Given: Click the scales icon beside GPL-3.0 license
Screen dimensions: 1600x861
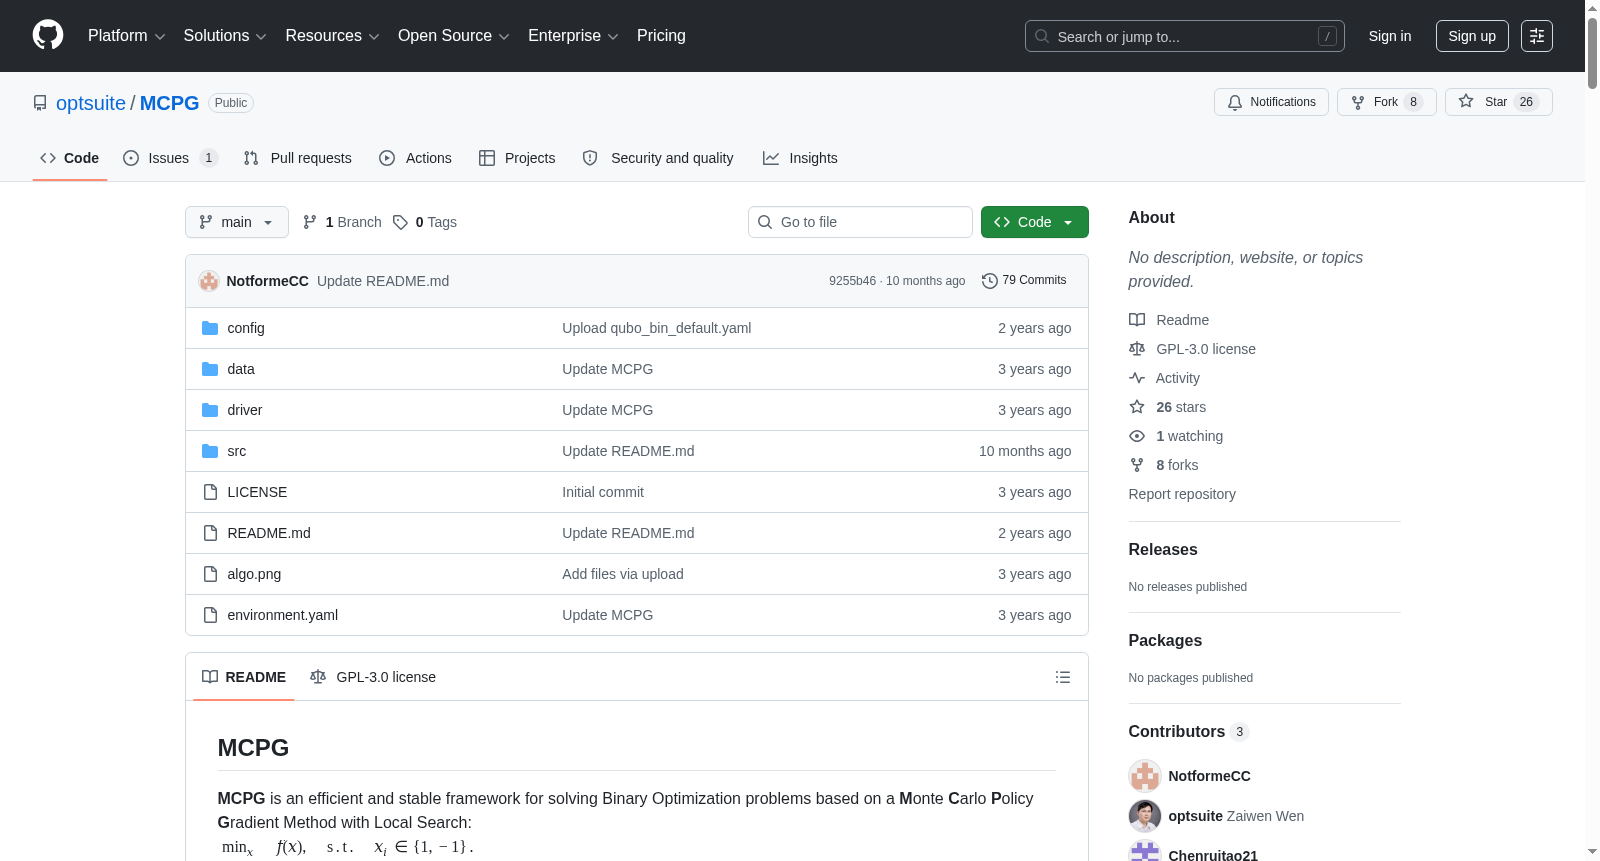Looking at the screenshot, I should [x=1137, y=349].
